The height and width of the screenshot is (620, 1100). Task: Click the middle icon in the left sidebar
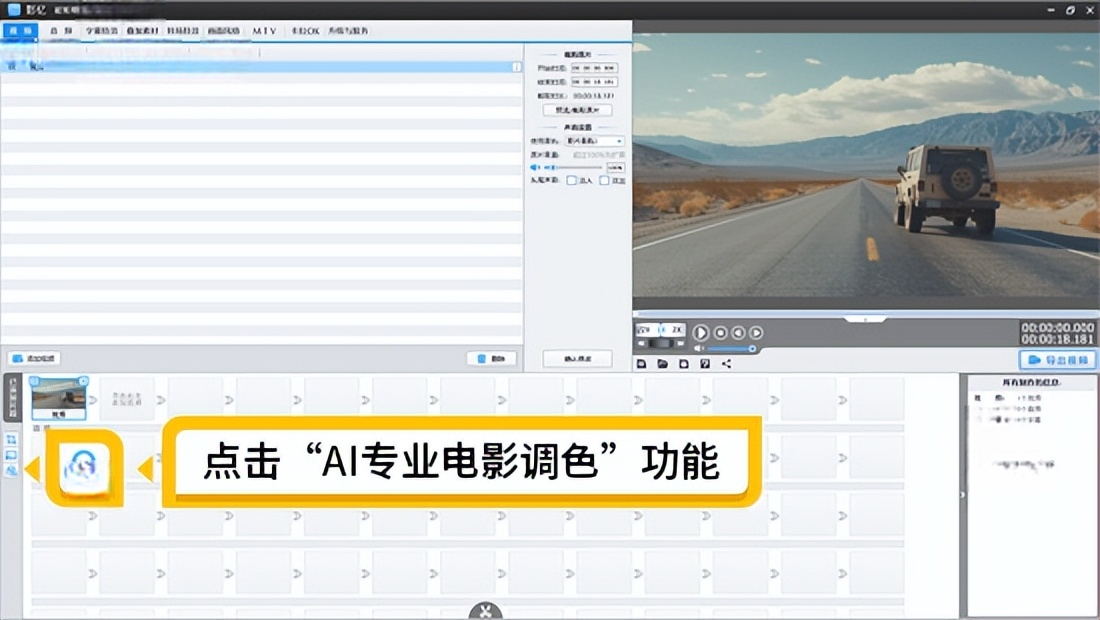[x=11, y=455]
